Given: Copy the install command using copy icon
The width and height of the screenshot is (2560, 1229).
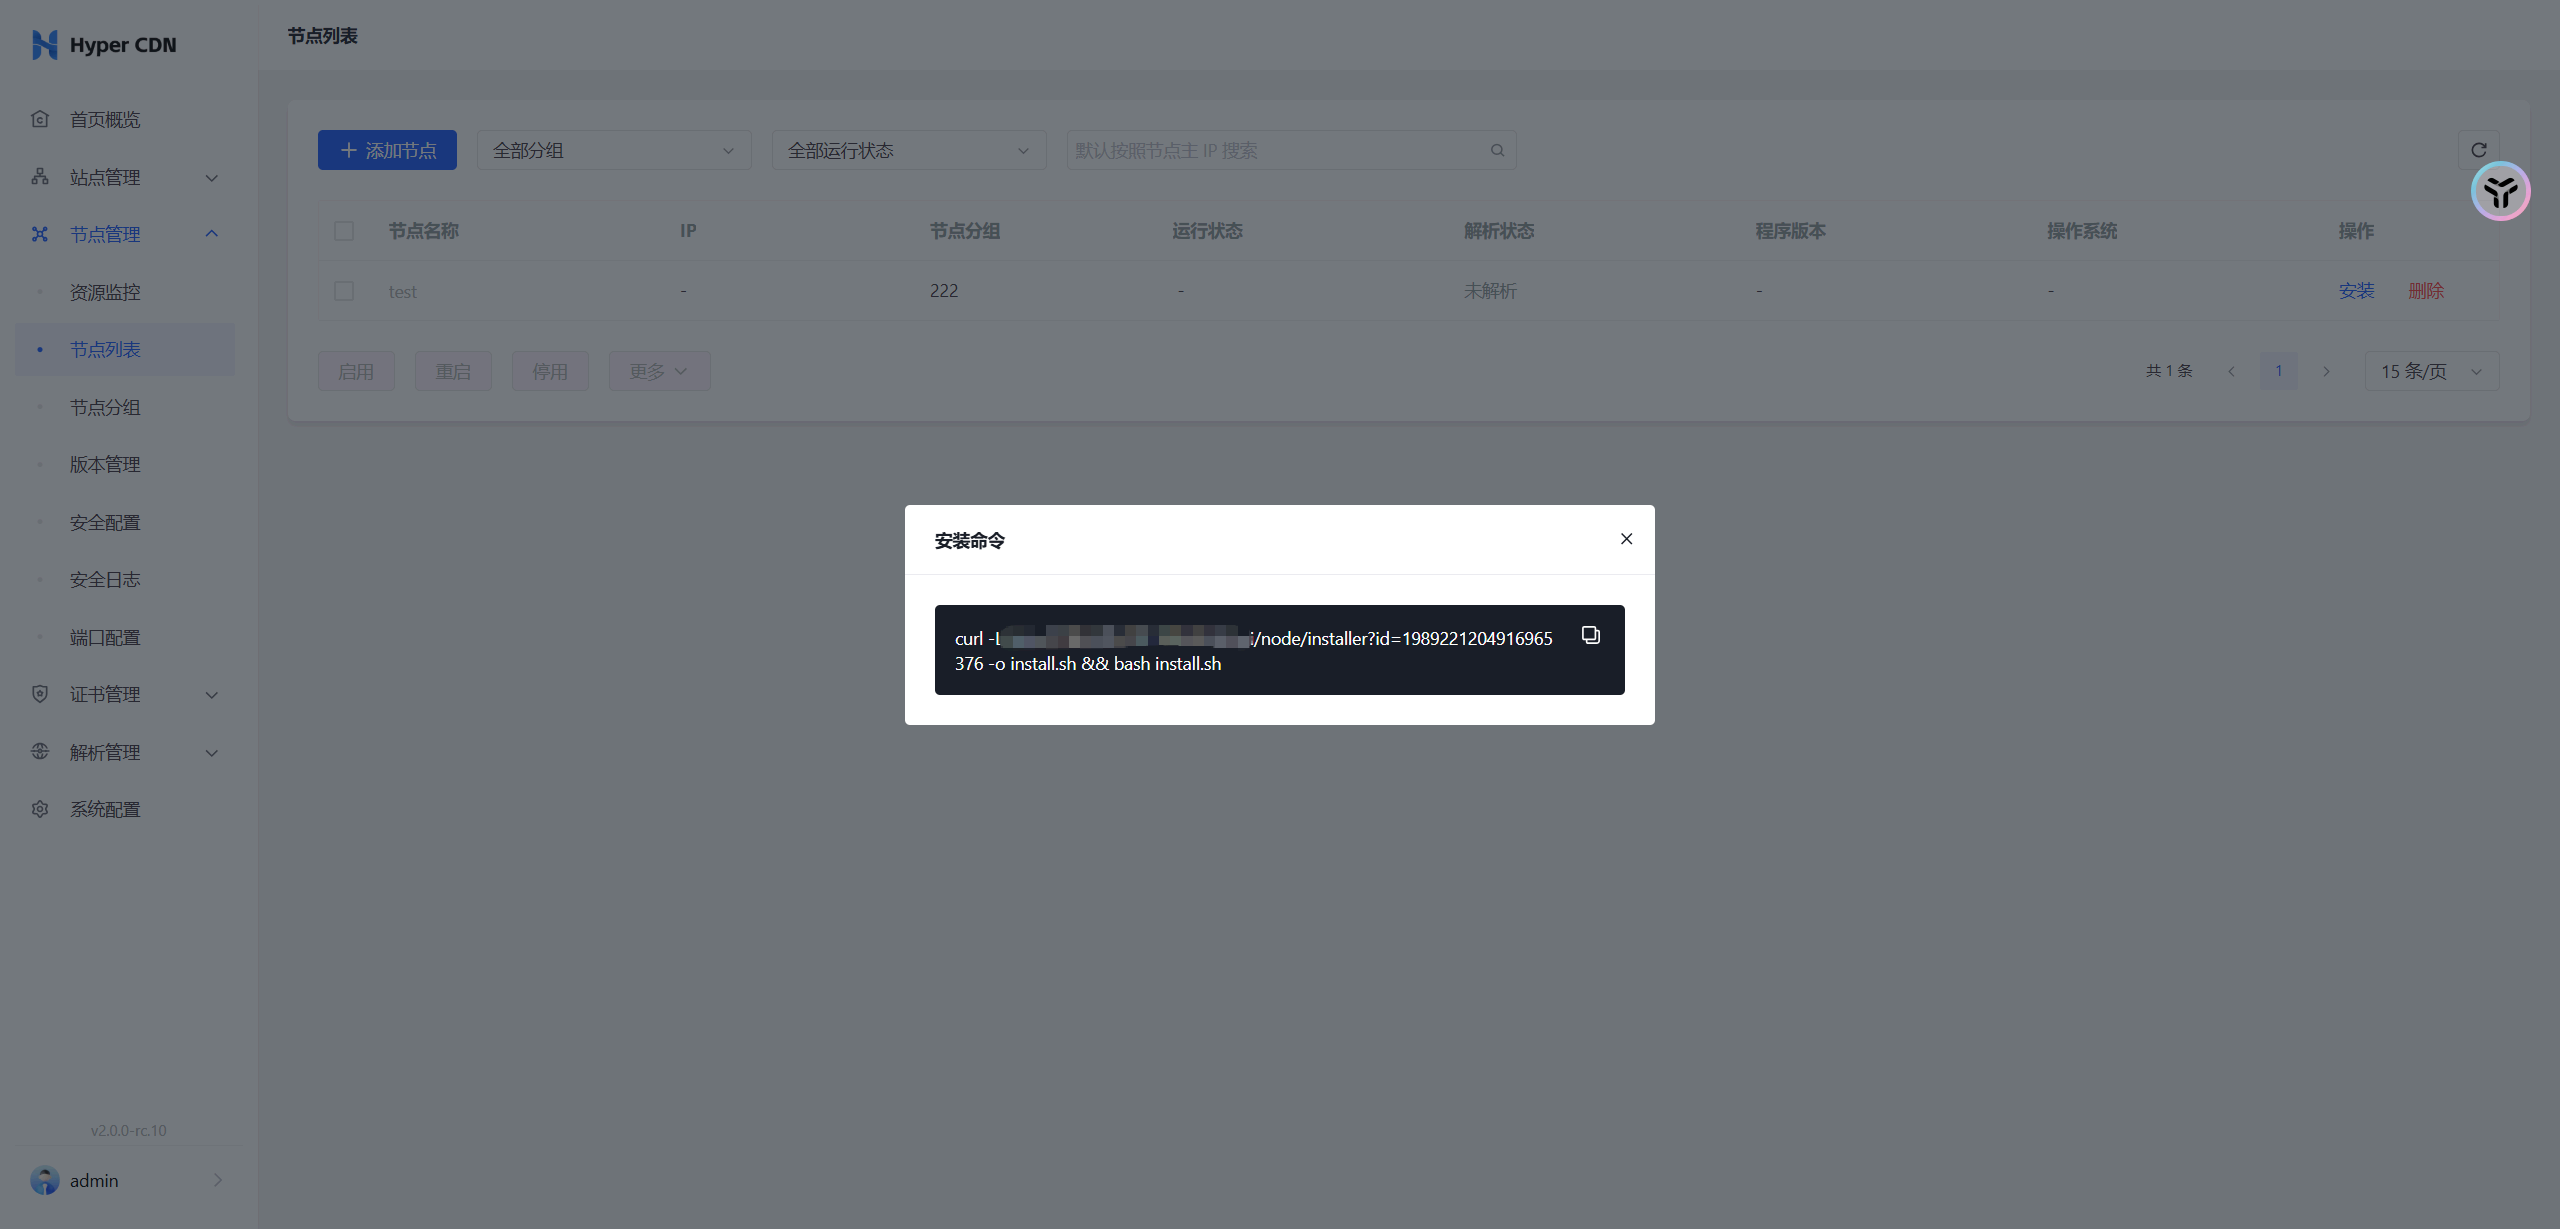Looking at the screenshot, I should [1590, 635].
